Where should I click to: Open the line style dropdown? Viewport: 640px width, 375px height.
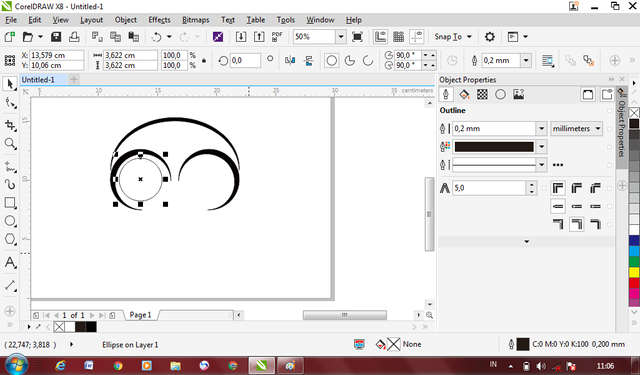tap(541, 165)
